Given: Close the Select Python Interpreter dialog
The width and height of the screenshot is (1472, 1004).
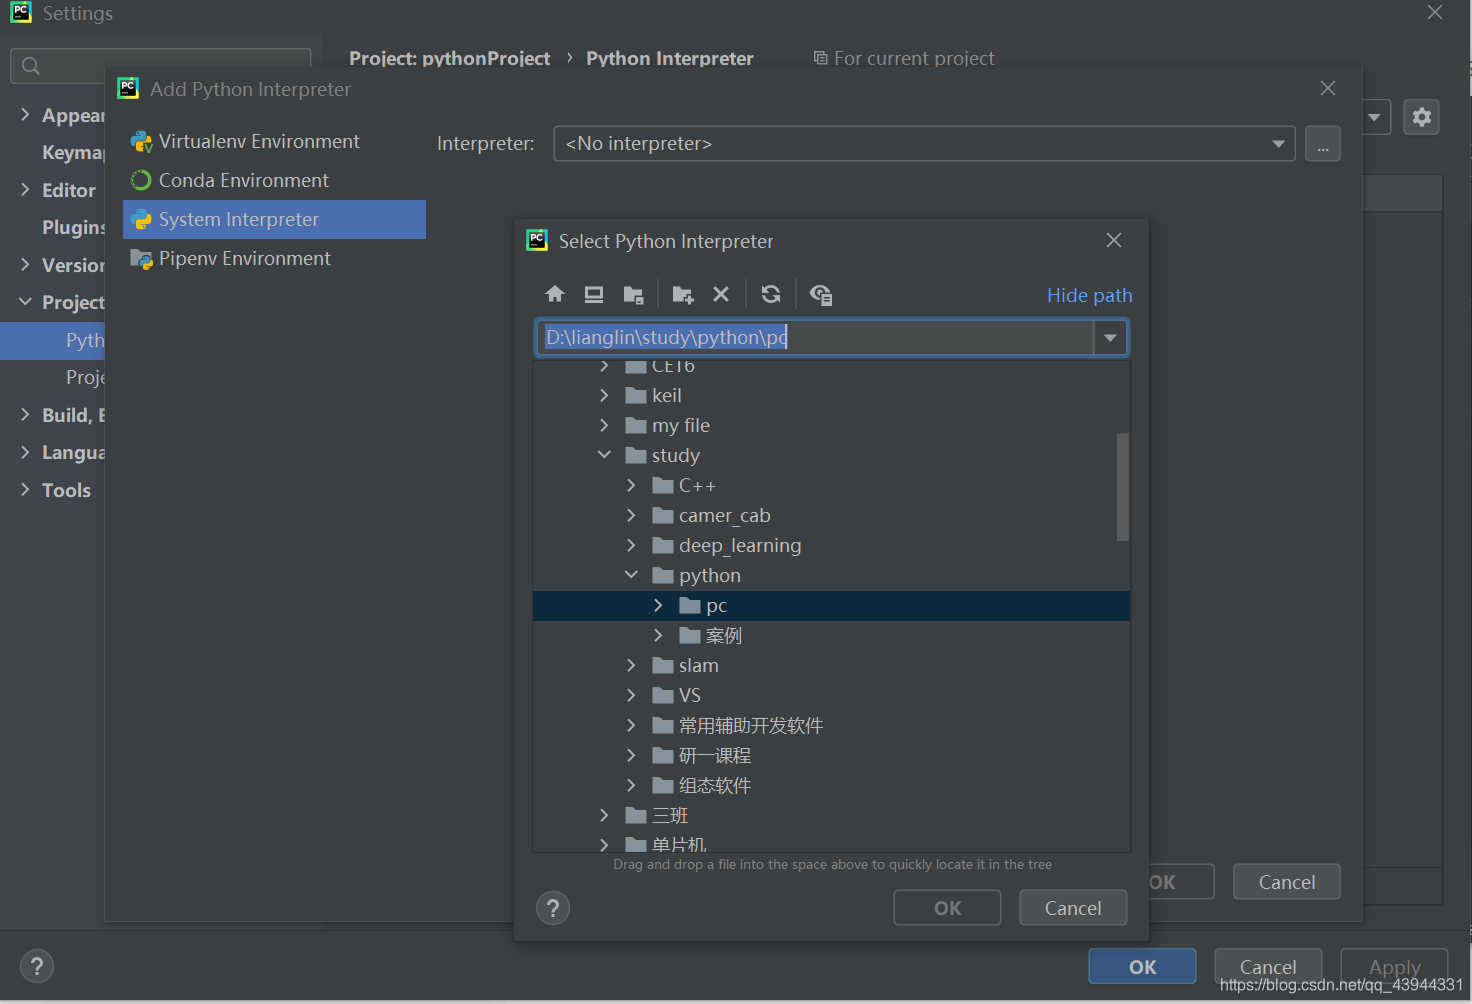Looking at the screenshot, I should [x=1114, y=240].
